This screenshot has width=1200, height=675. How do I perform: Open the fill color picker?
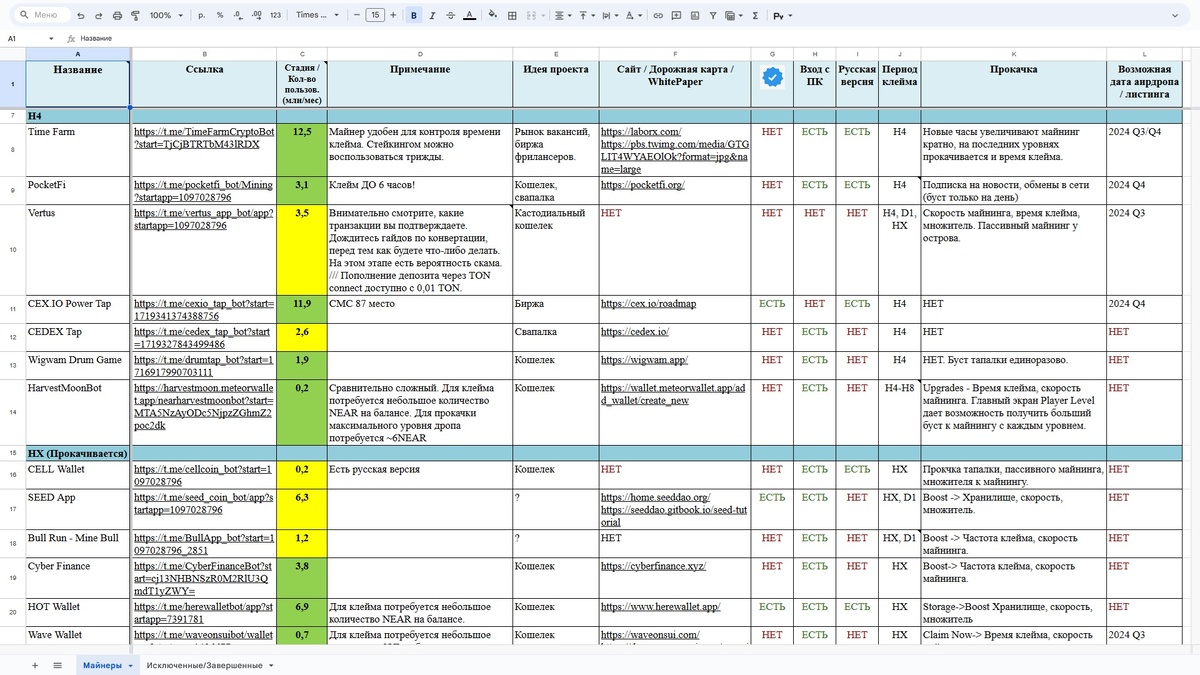point(493,15)
